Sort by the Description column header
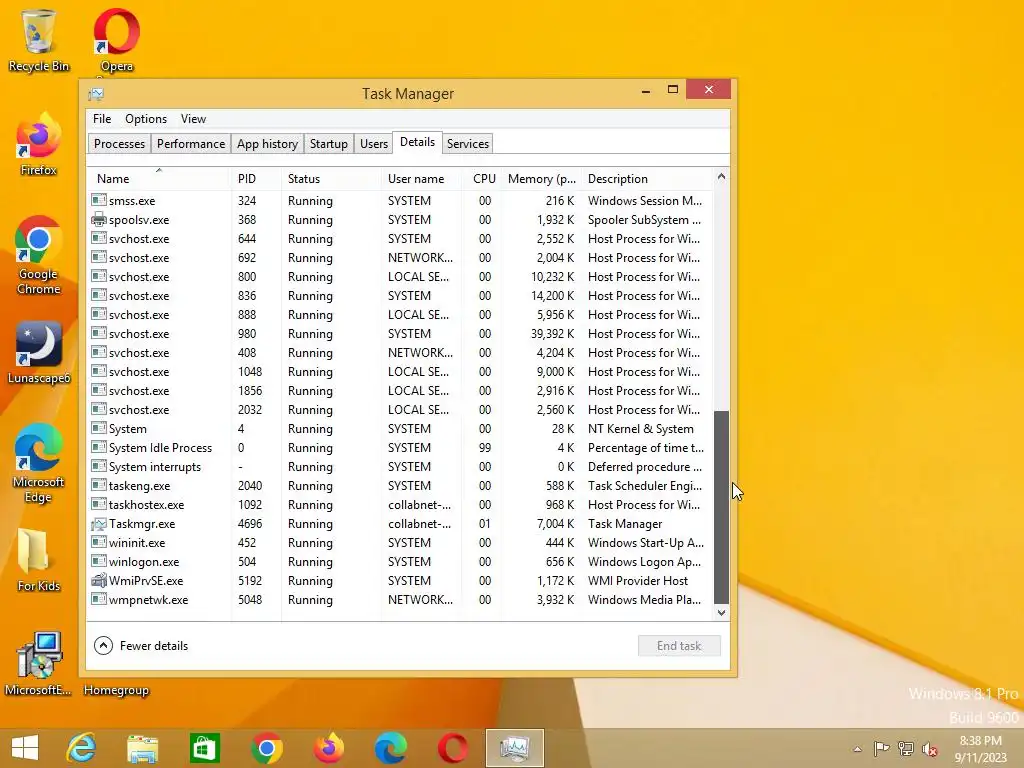The image size is (1024, 768). pyautogui.click(x=647, y=178)
